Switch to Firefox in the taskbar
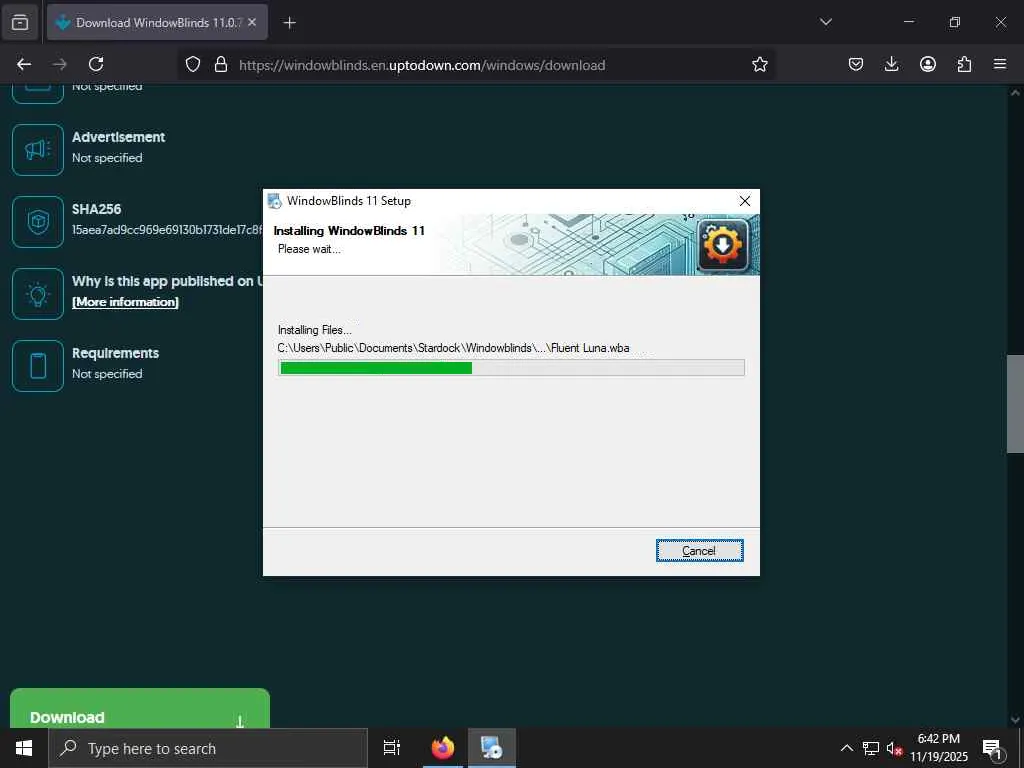Image resolution: width=1024 pixels, height=768 pixels. pos(443,748)
